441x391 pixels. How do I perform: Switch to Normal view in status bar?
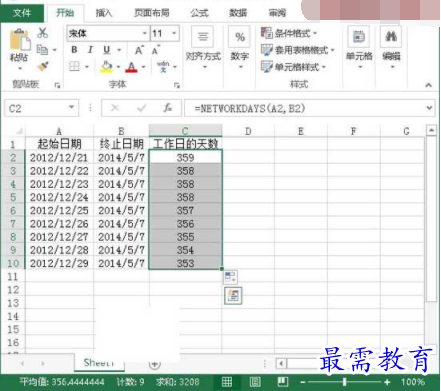coord(227,382)
